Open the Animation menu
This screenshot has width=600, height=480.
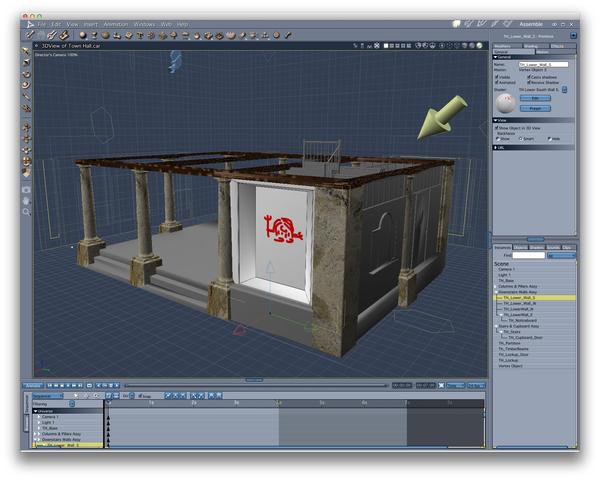pos(116,24)
